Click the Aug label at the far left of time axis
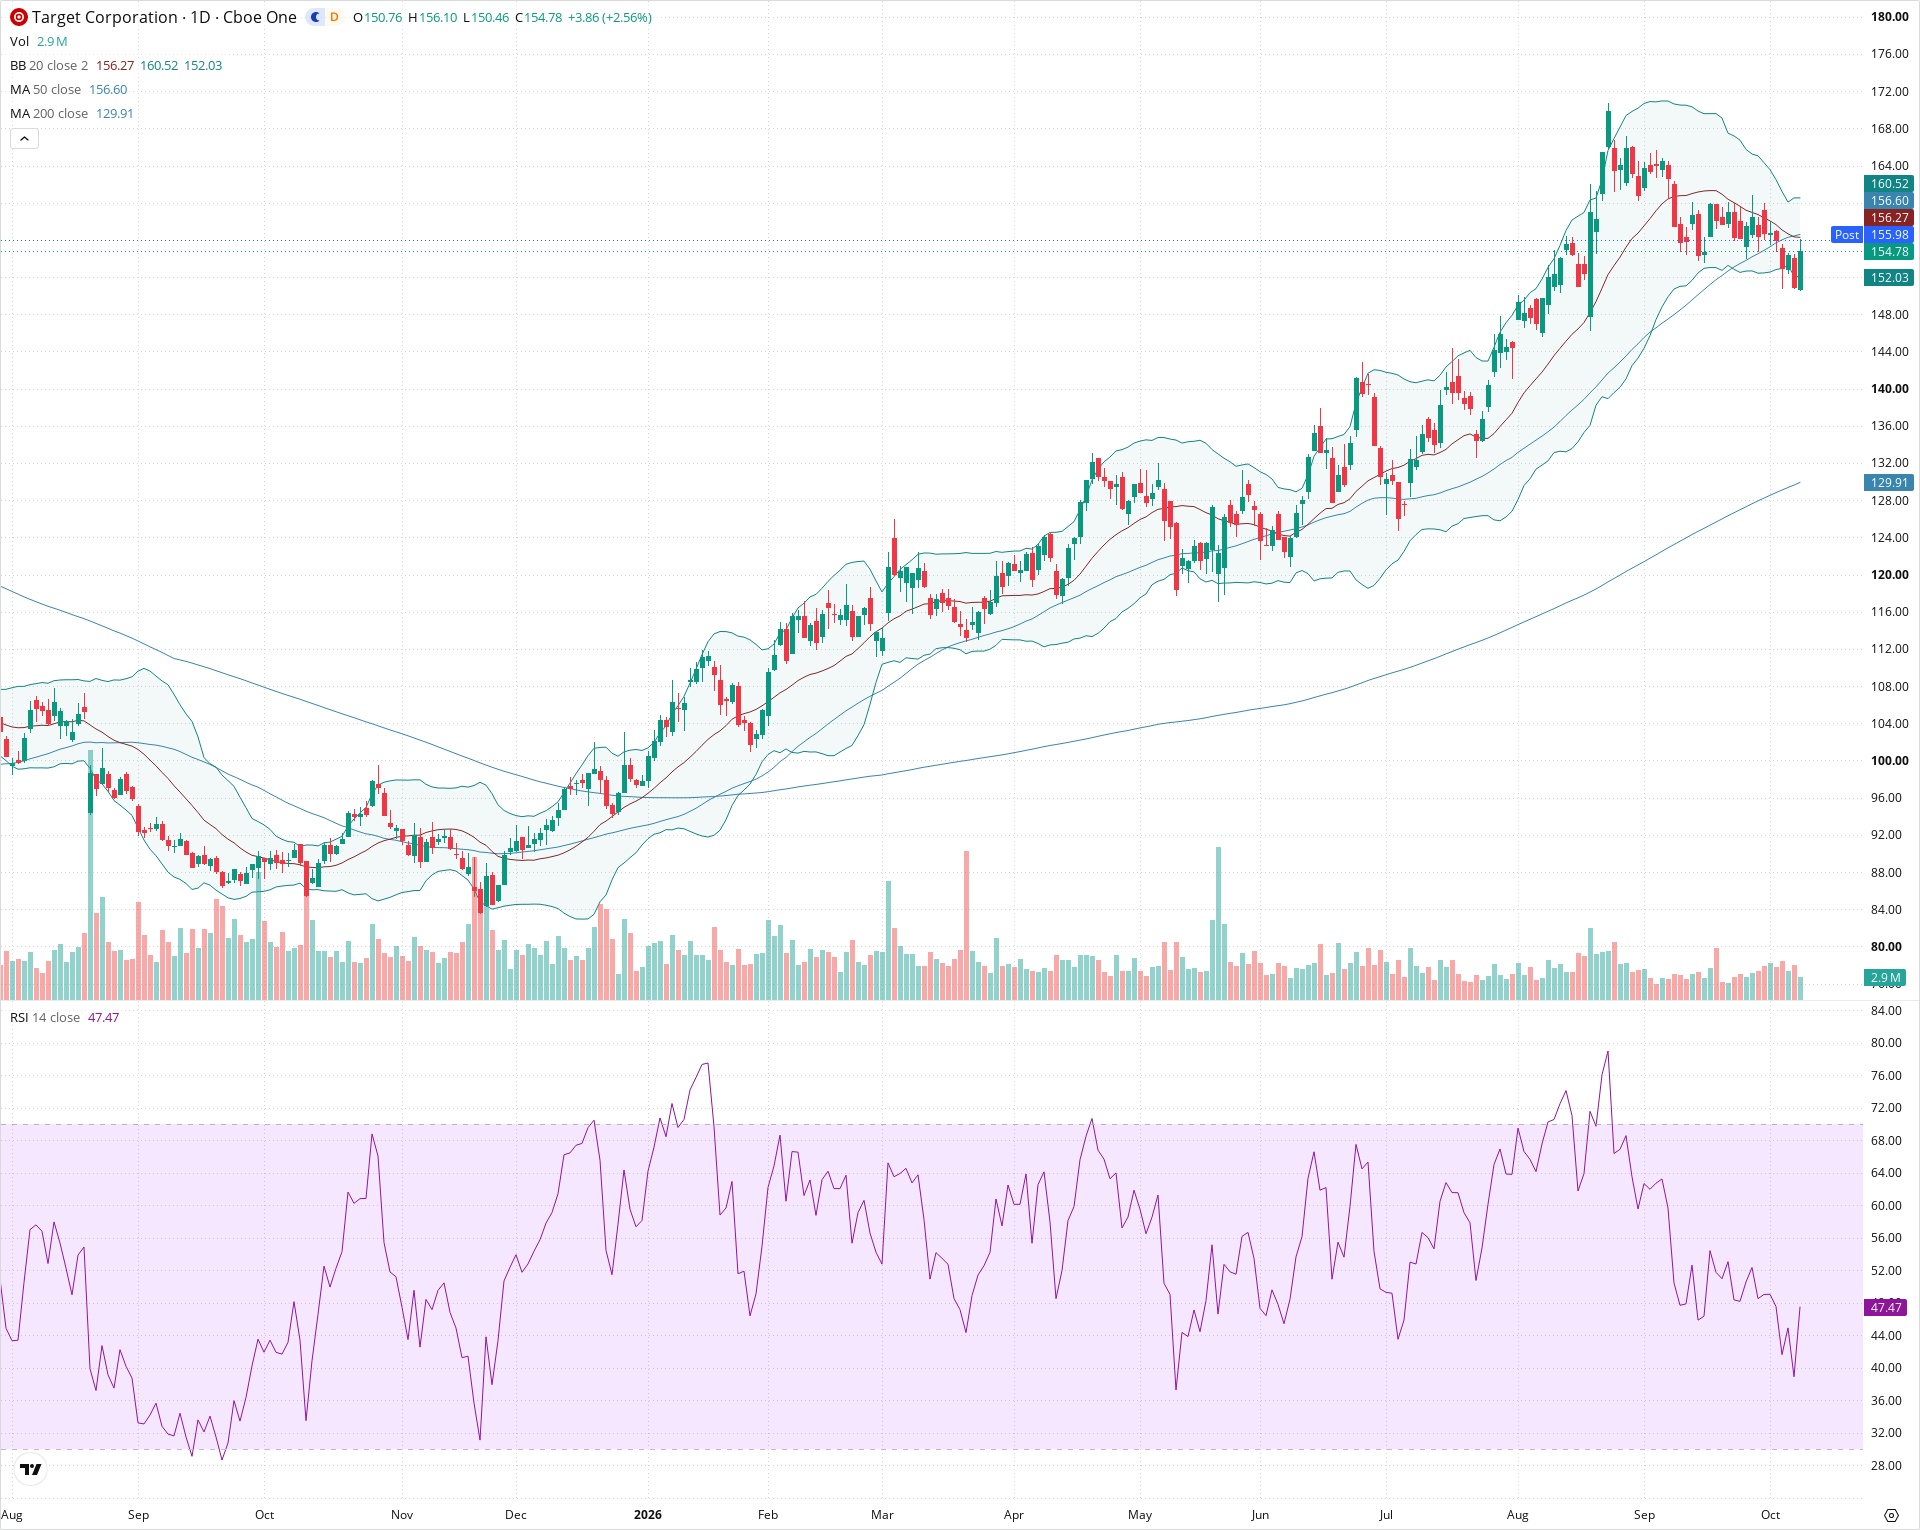Screen dimensions: 1920x1530 12,1515
